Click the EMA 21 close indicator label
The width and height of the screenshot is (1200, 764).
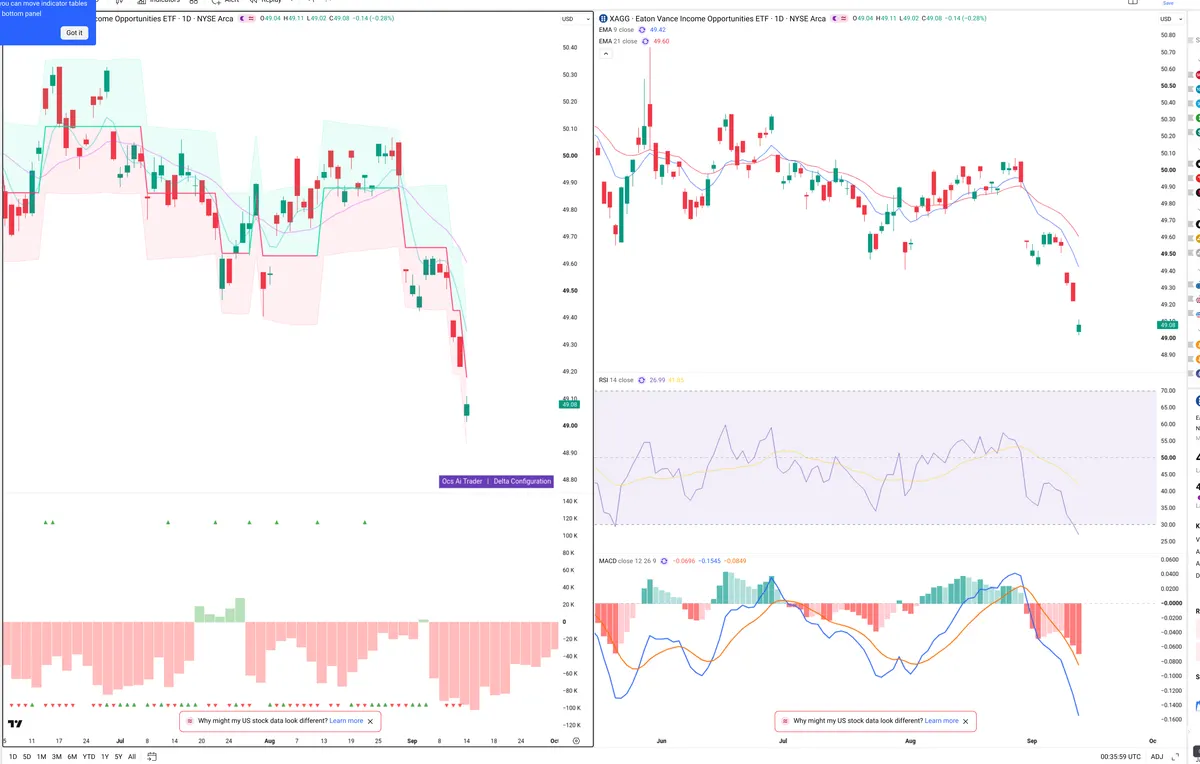click(618, 41)
